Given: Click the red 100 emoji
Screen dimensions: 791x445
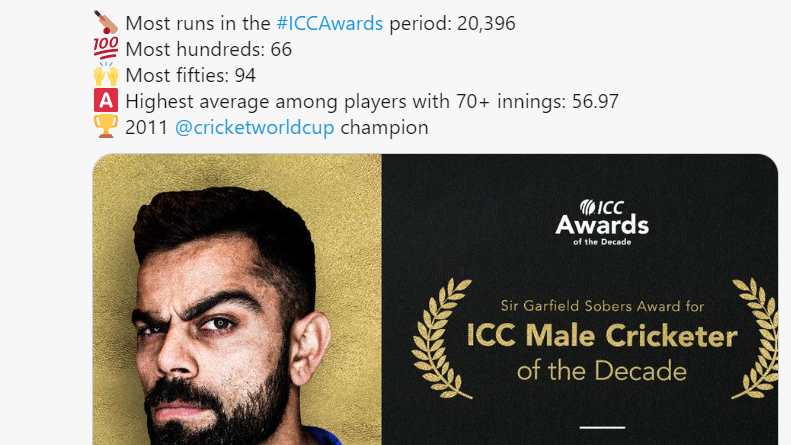Looking at the screenshot, I should pyautogui.click(x=106, y=49).
